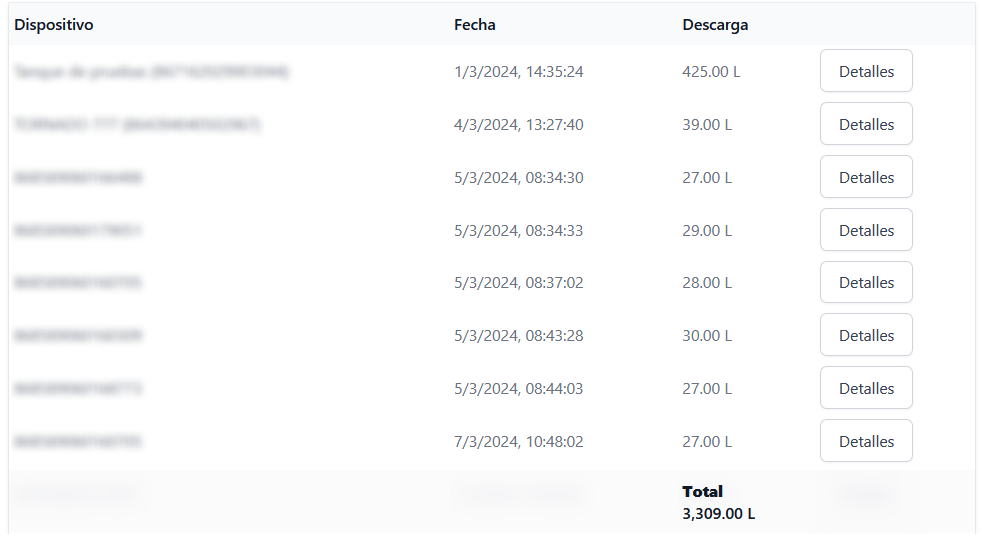Click the date 1/3/2024, 14:35:24

(x=518, y=72)
